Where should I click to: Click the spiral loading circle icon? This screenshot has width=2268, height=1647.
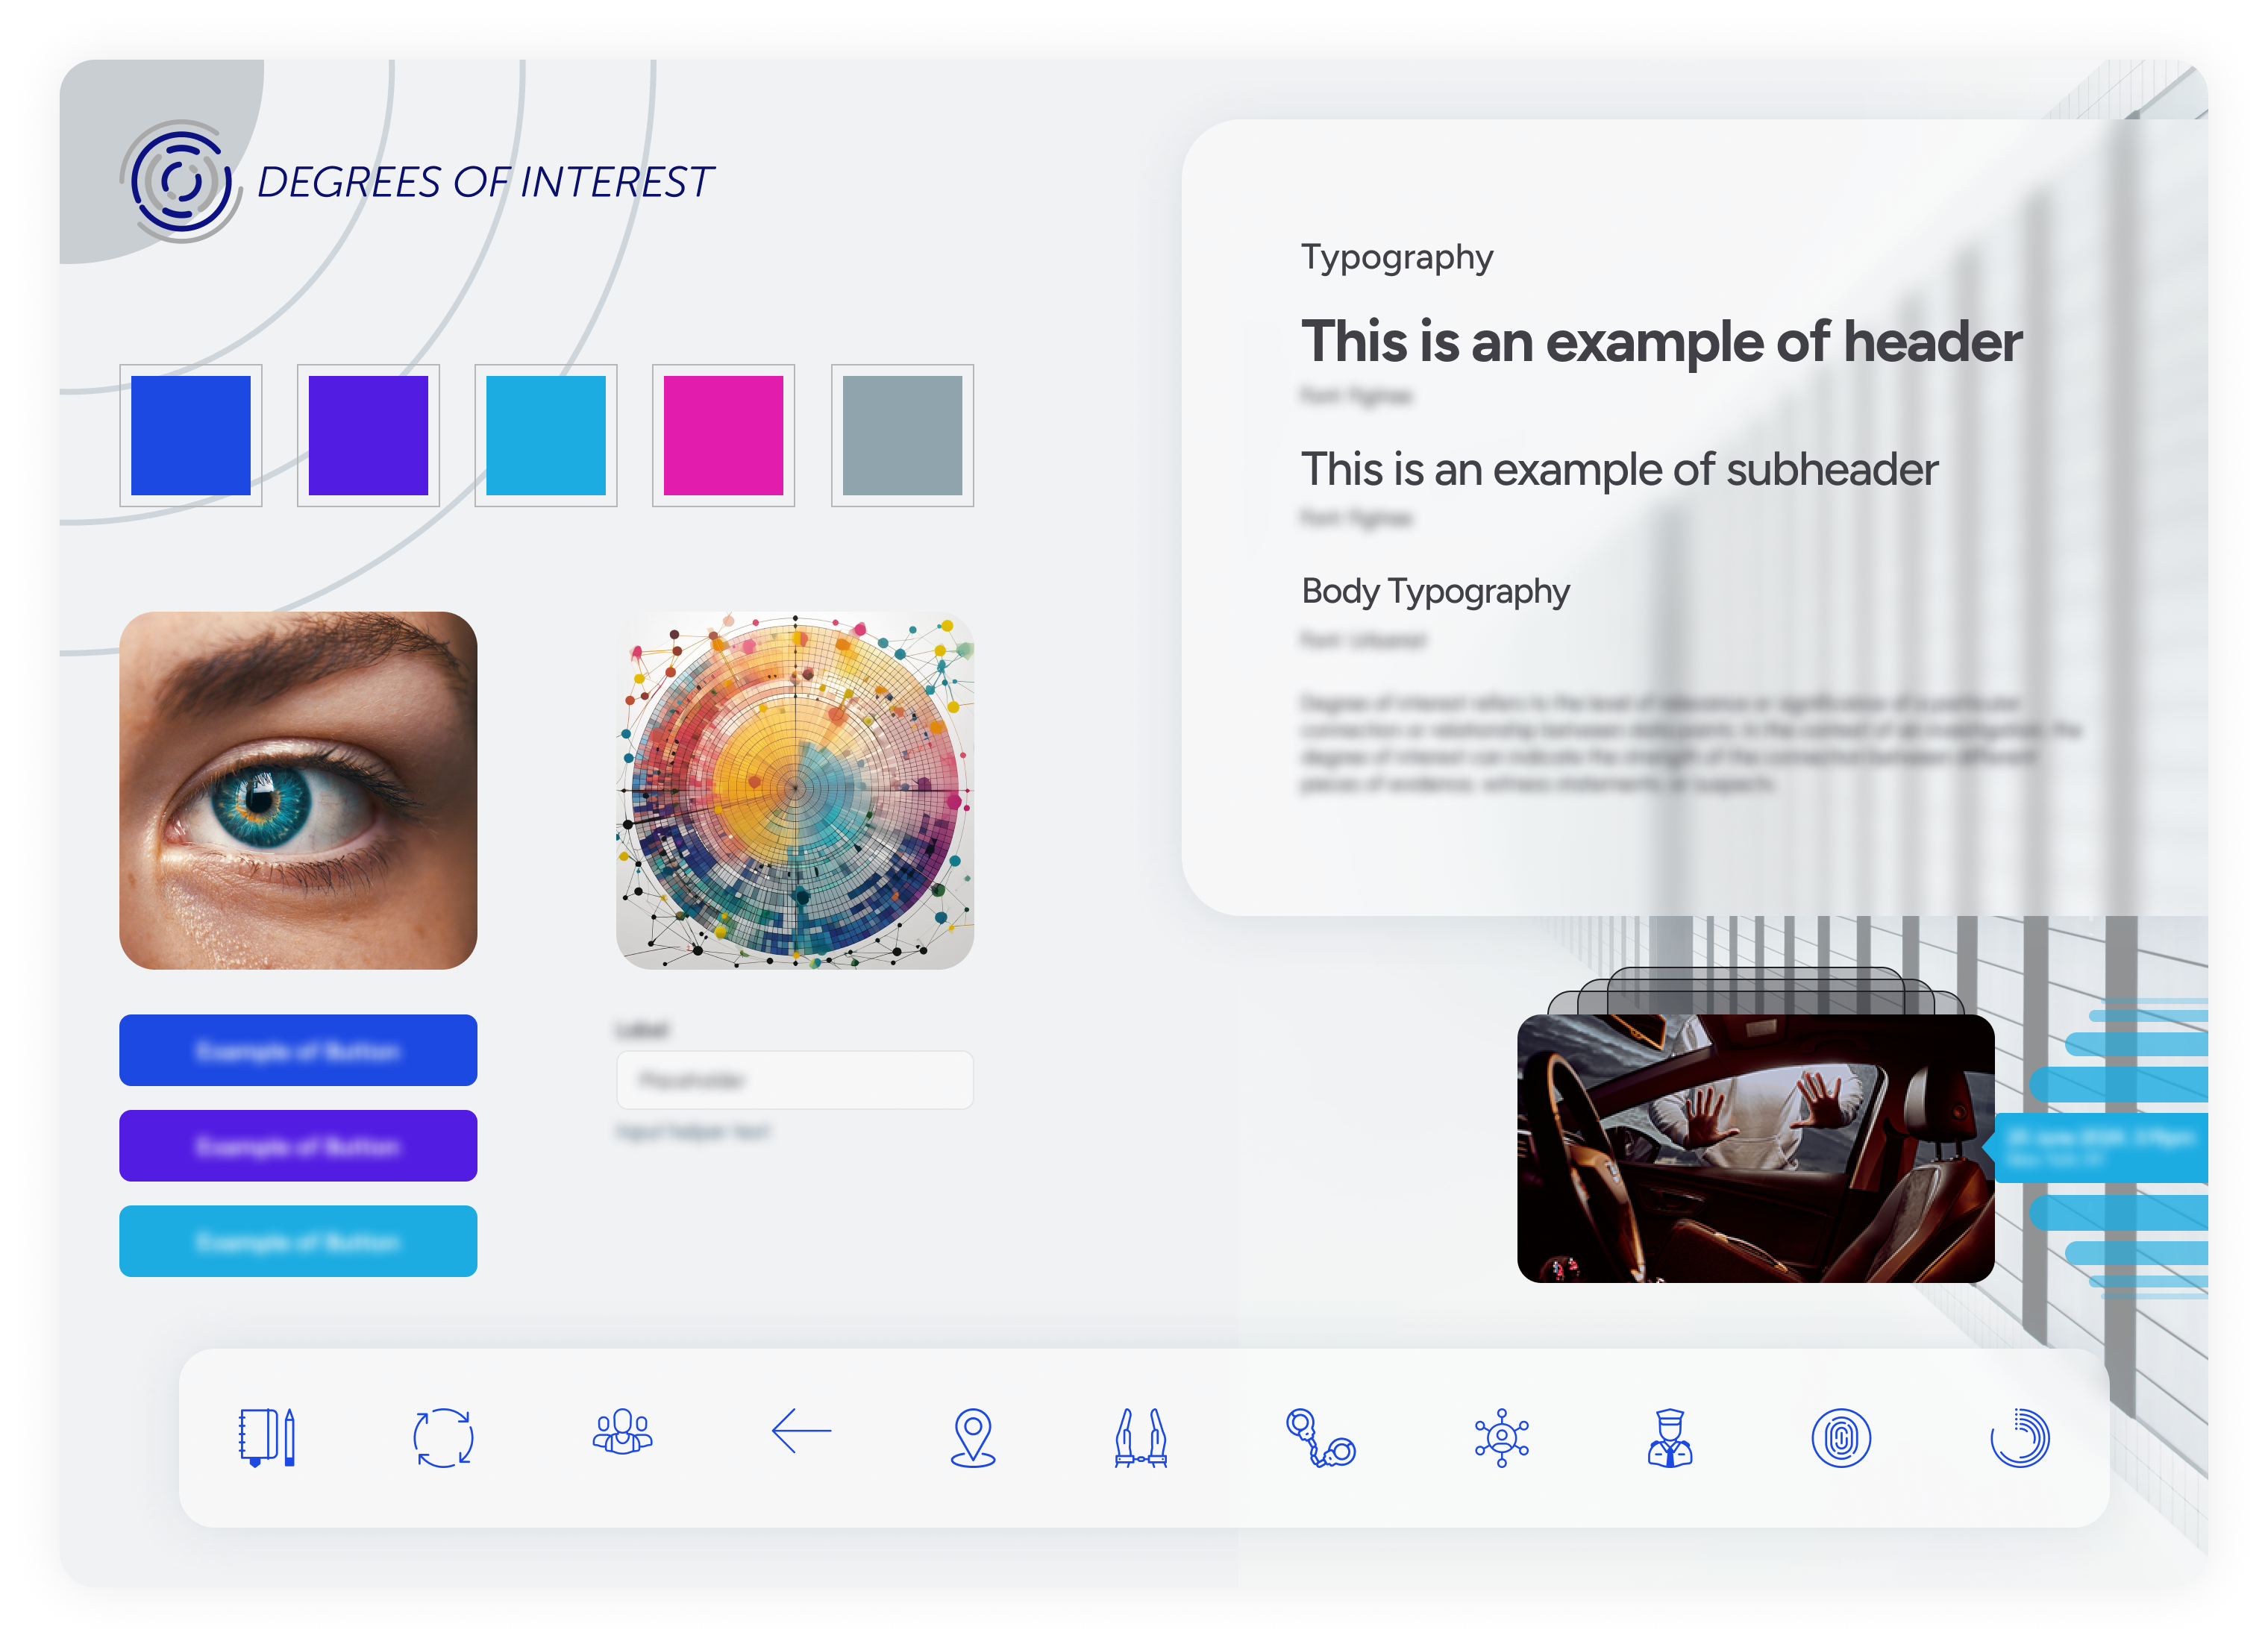tap(2019, 1437)
